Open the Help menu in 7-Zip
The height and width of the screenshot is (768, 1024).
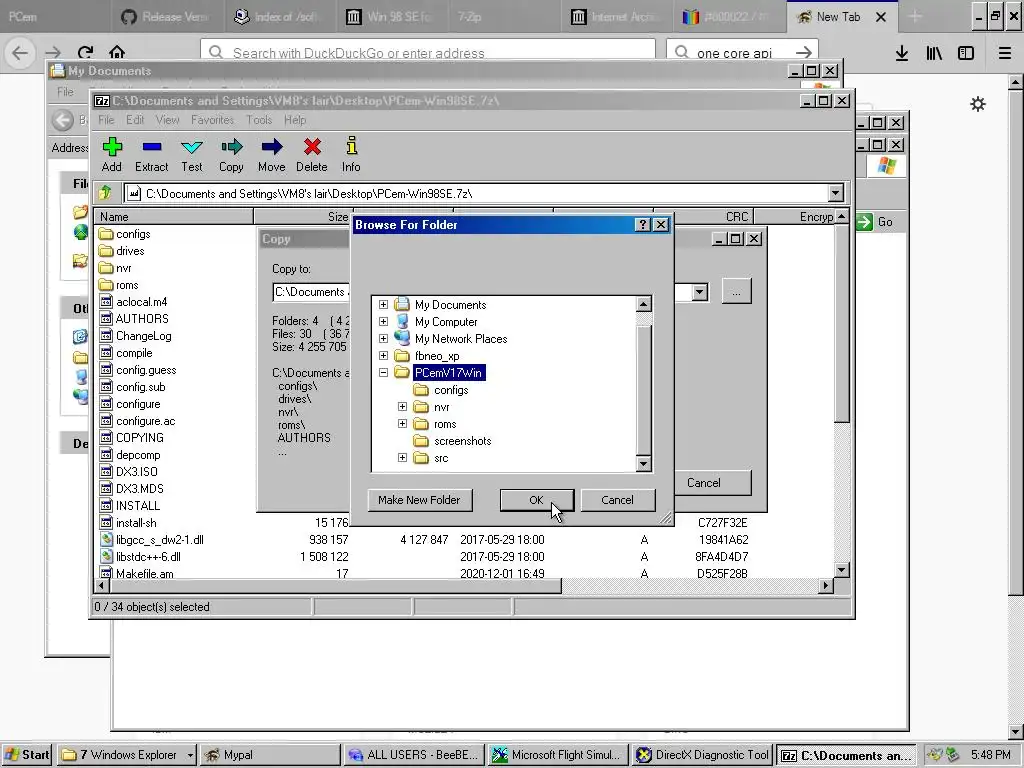tap(295, 120)
